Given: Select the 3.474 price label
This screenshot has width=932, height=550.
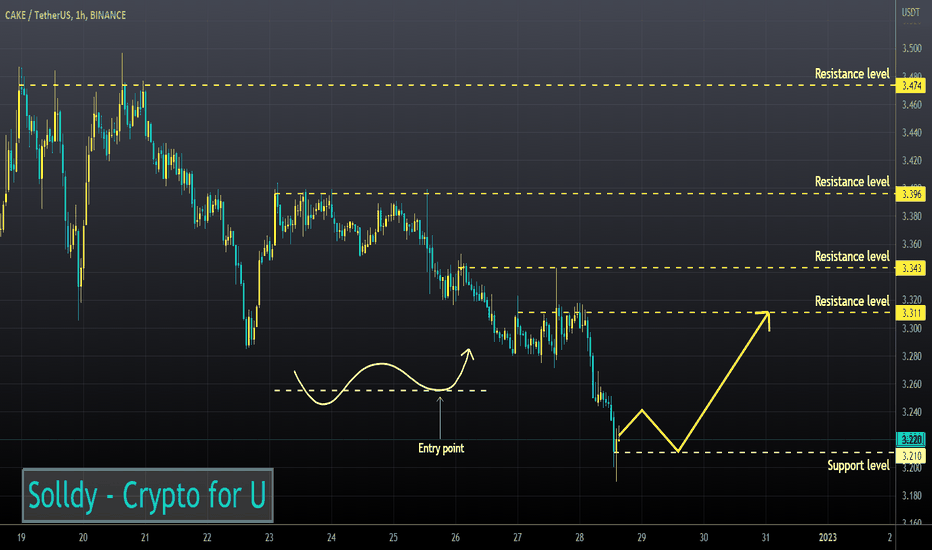Looking at the screenshot, I should 911,86.
